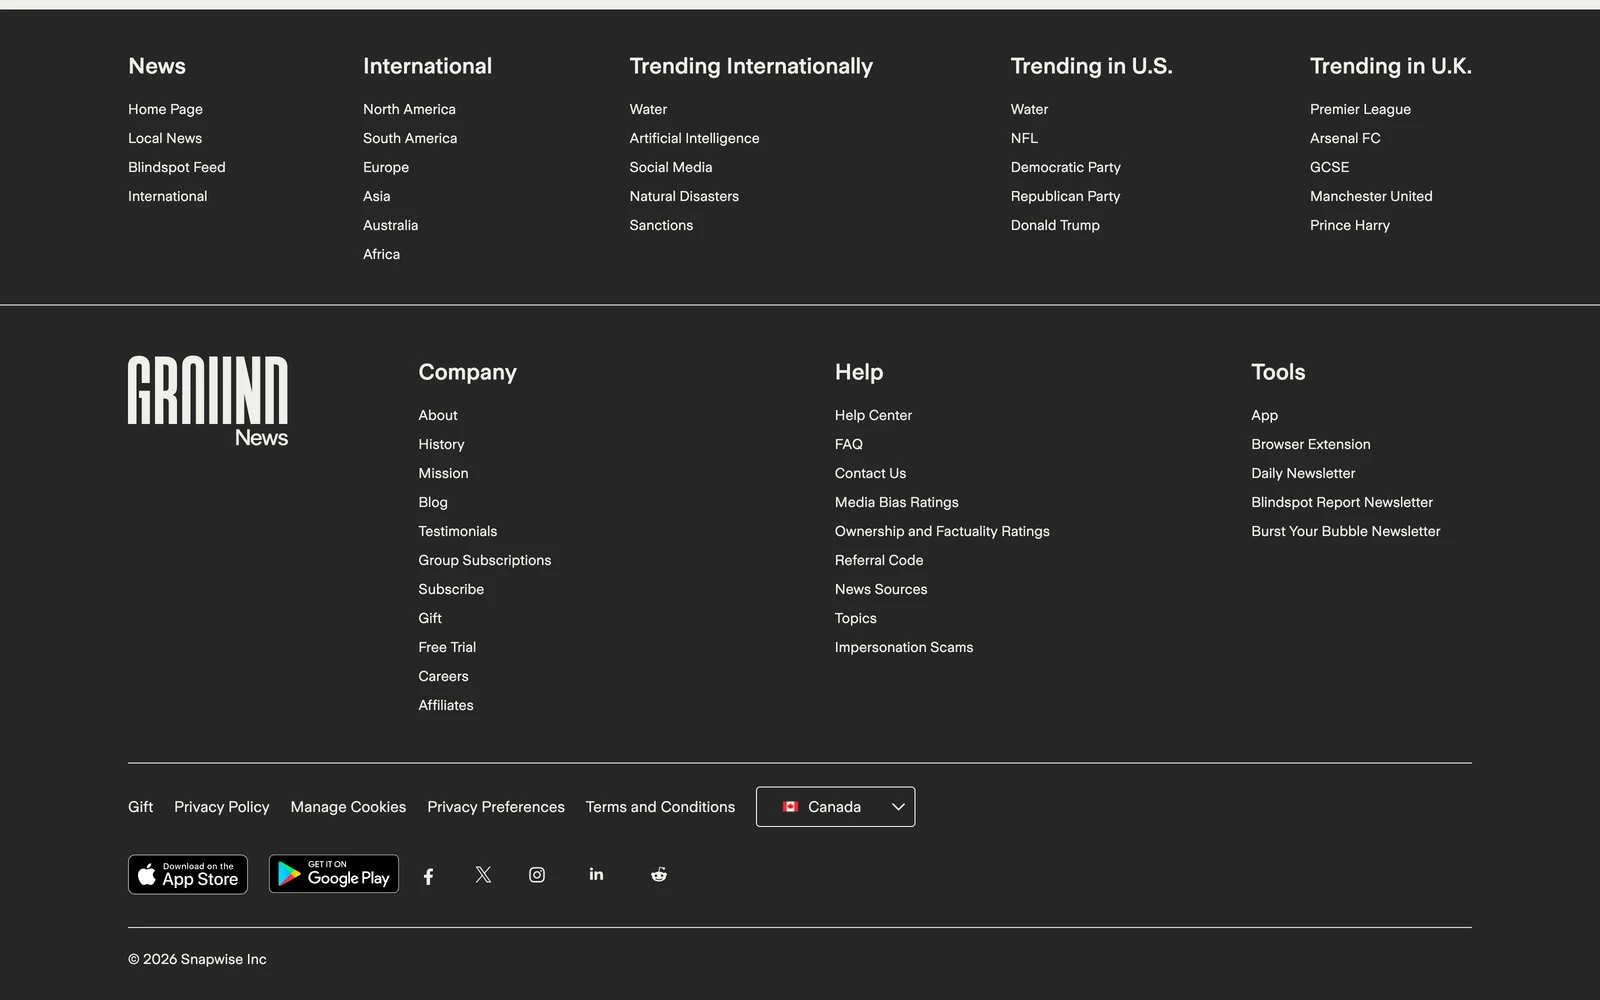Viewport: 1600px width, 1000px height.
Task: Open Blindspot Feed link
Action: [177, 167]
